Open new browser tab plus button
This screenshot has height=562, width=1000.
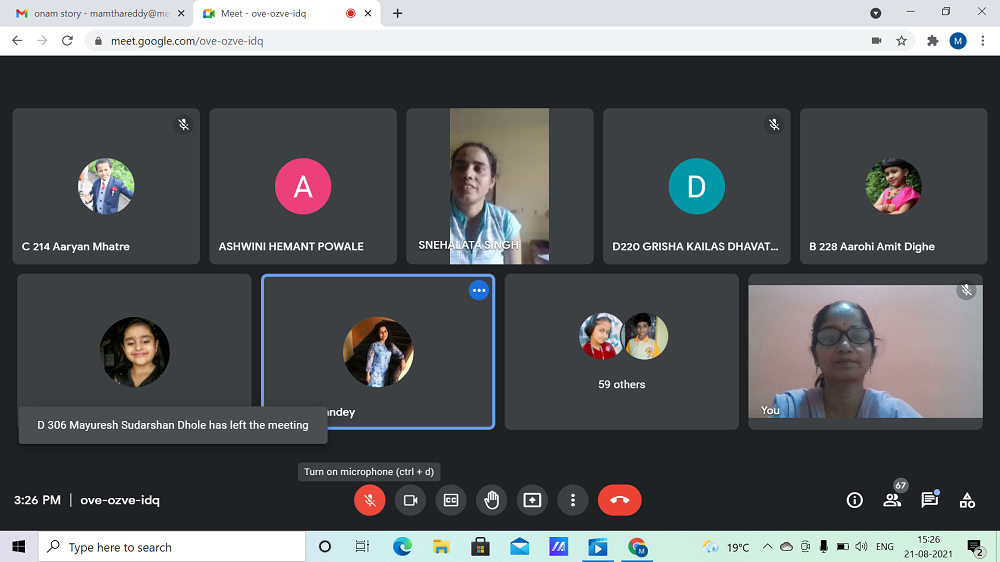point(398,13)
